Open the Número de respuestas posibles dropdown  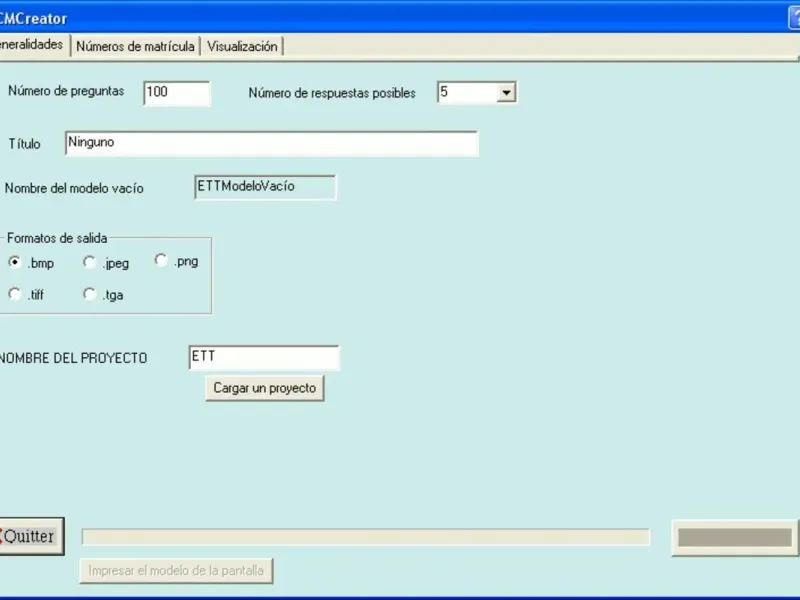(x=506, y=92)
